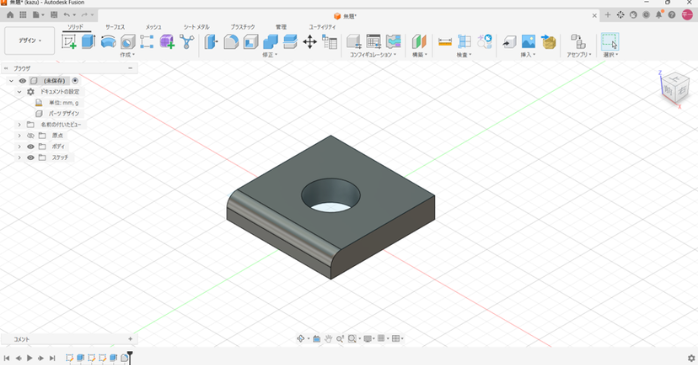Image resolution: width=698 pixels, height=365 pixels.
Task: Click the rectangular pattern icon in Create
Action: pyautogui.click(x=147, y=42)
